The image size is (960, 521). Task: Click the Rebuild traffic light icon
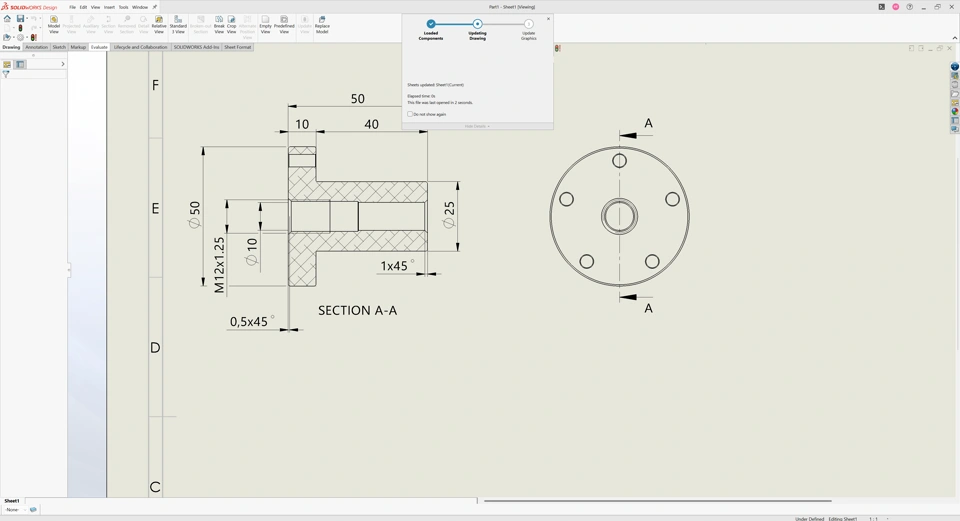[x=20, y=28]
